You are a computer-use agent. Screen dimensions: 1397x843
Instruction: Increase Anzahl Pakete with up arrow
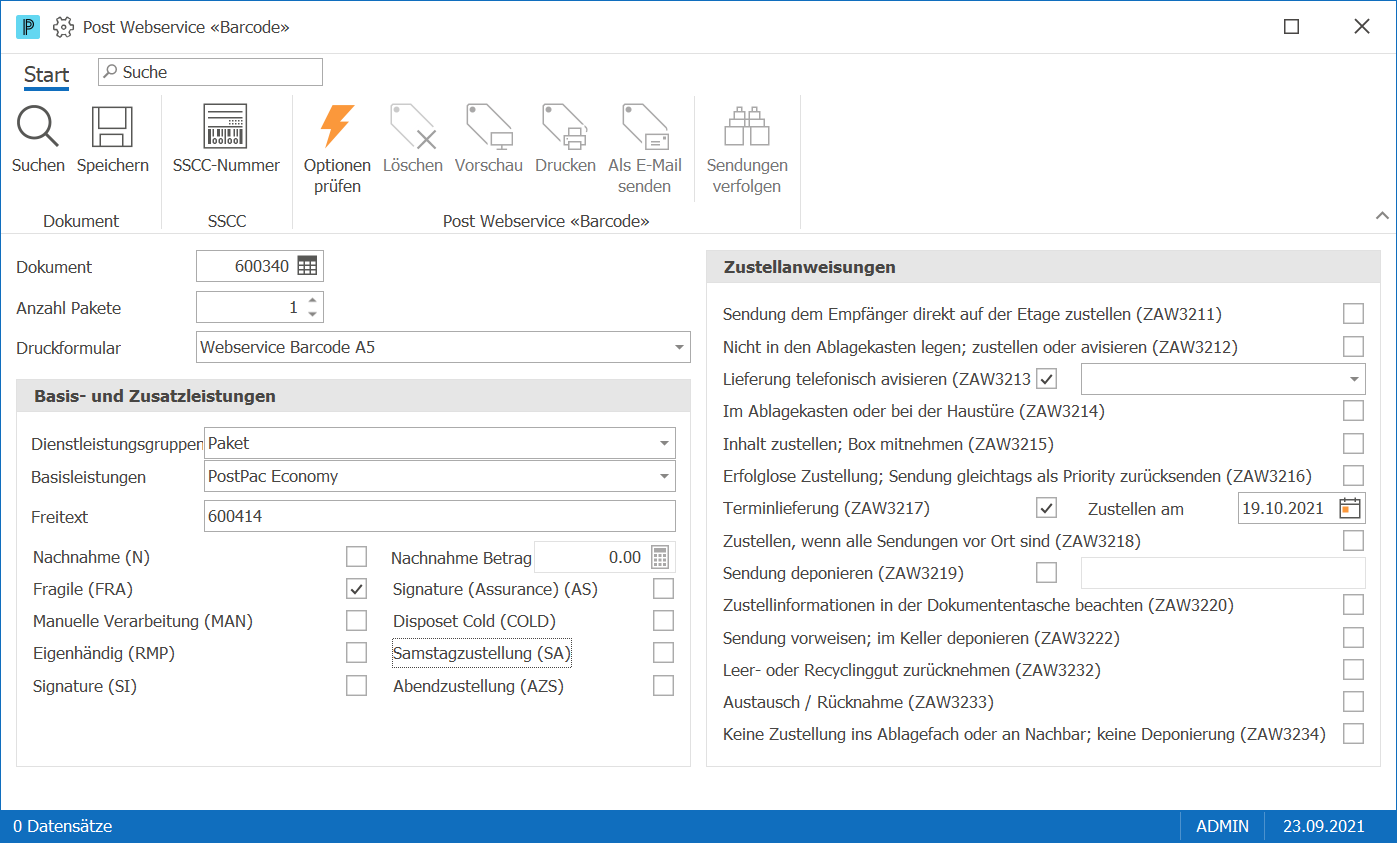point(313,300)
